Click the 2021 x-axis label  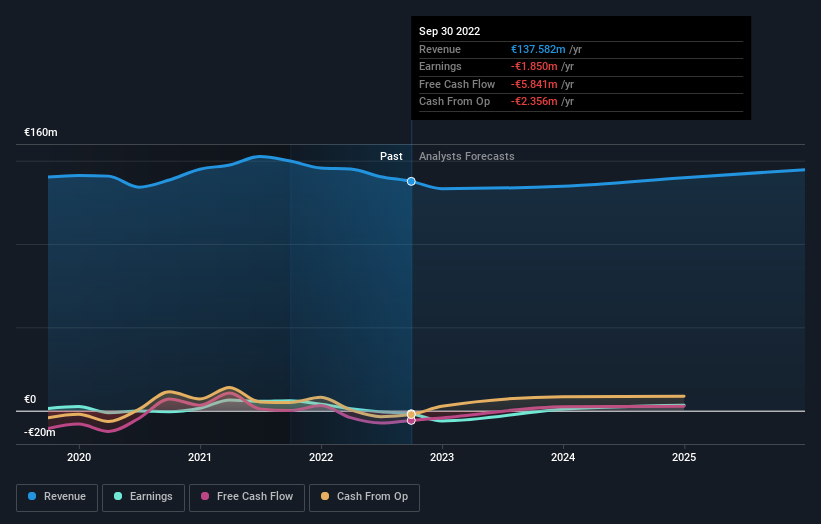click(200, 458)
